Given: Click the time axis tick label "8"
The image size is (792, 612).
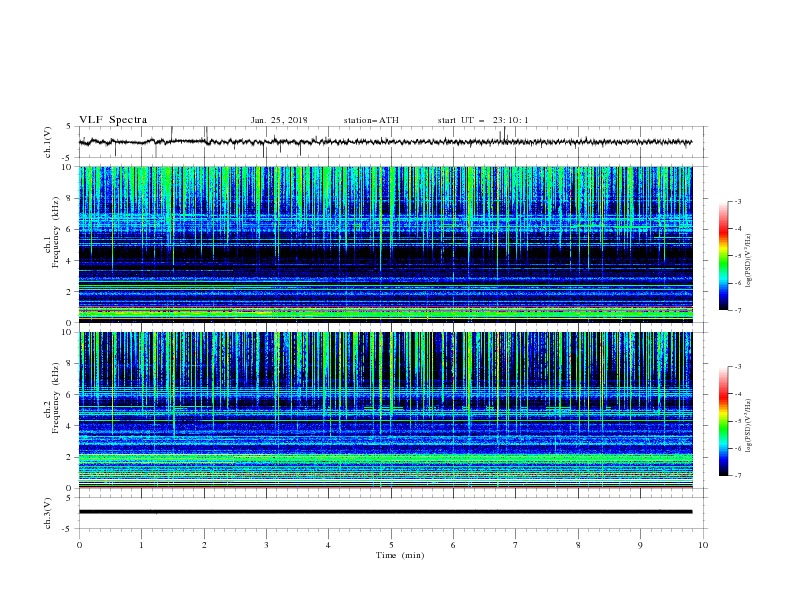Looking at the screenshot, I should pyautogui.click(x=578, y=545).
